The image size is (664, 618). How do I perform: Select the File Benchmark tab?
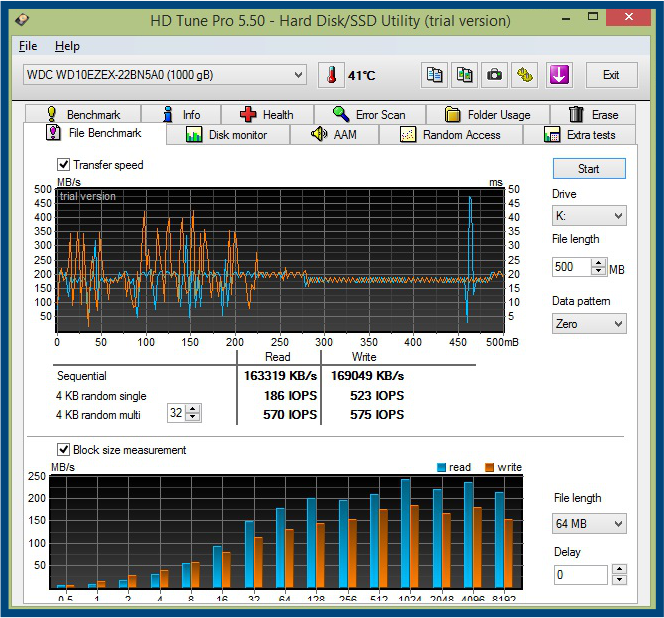[95, 133]
